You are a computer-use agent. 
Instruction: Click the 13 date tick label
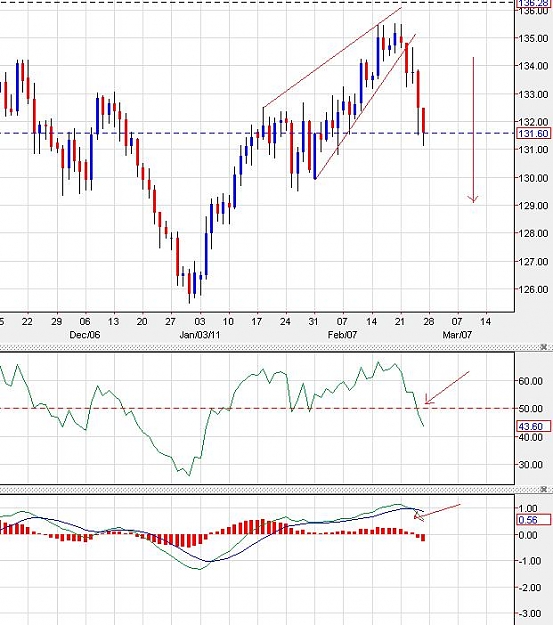pyautogui.click(x=114, y=321)
